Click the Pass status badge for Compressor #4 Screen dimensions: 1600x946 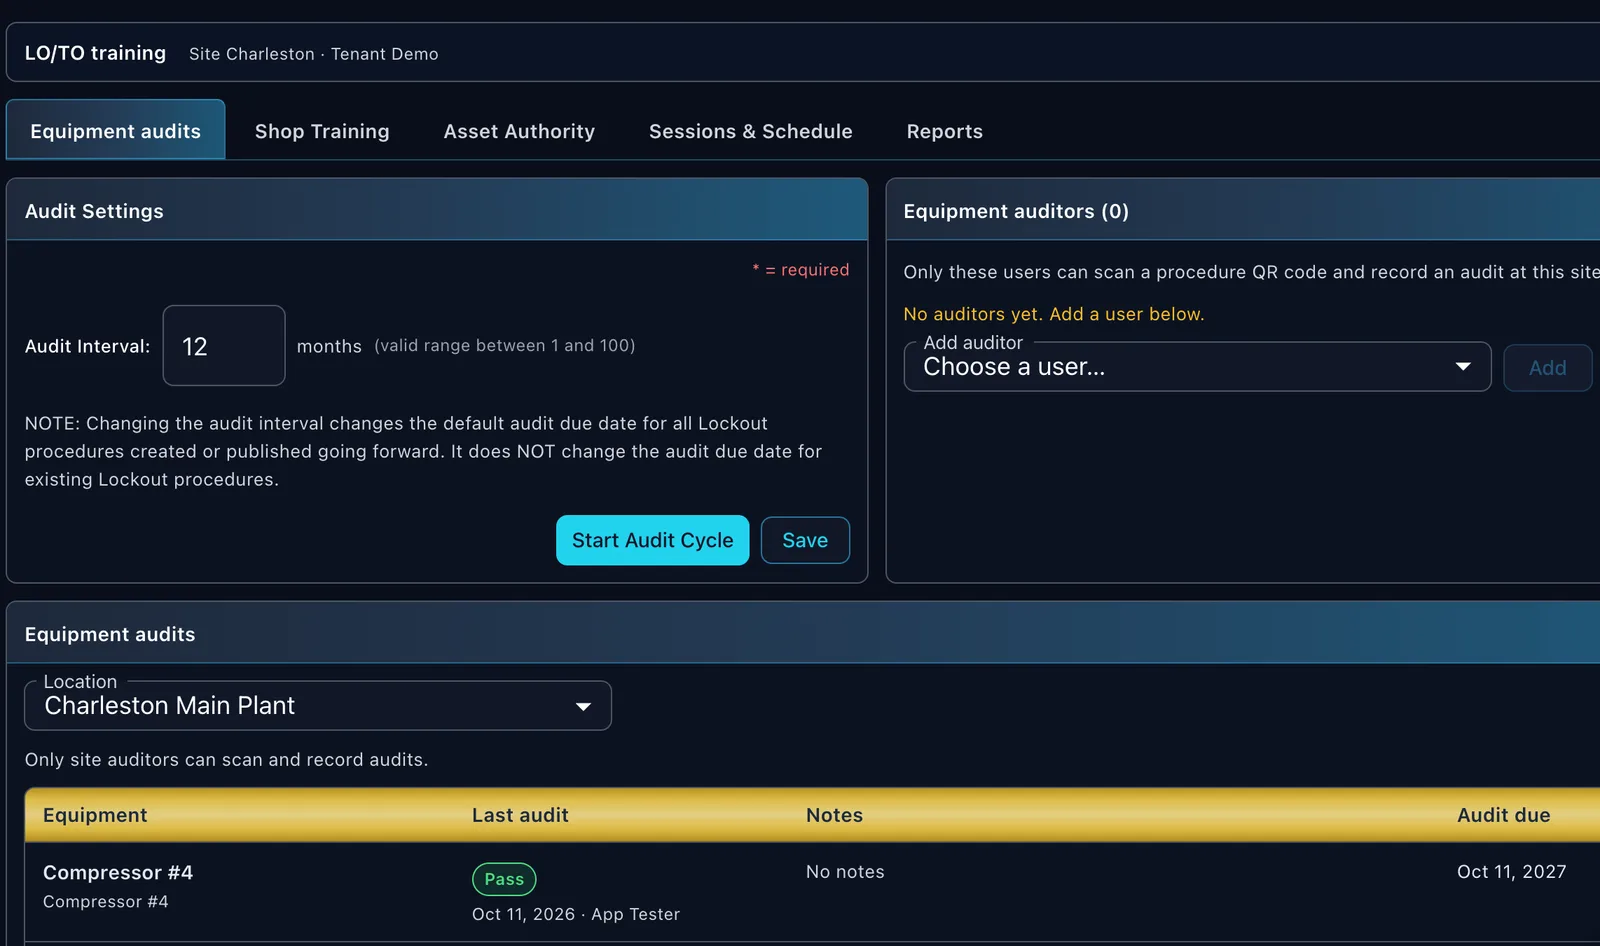click(x=504, y=879)
